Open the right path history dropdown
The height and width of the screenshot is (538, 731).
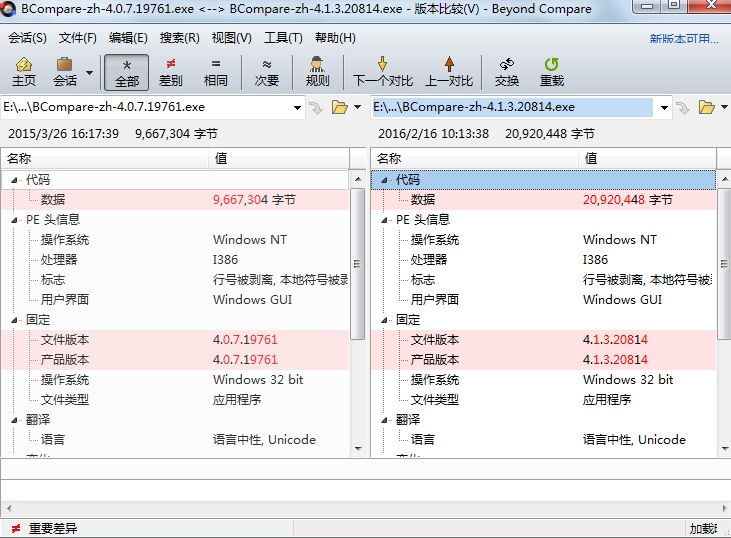(664, 107)
